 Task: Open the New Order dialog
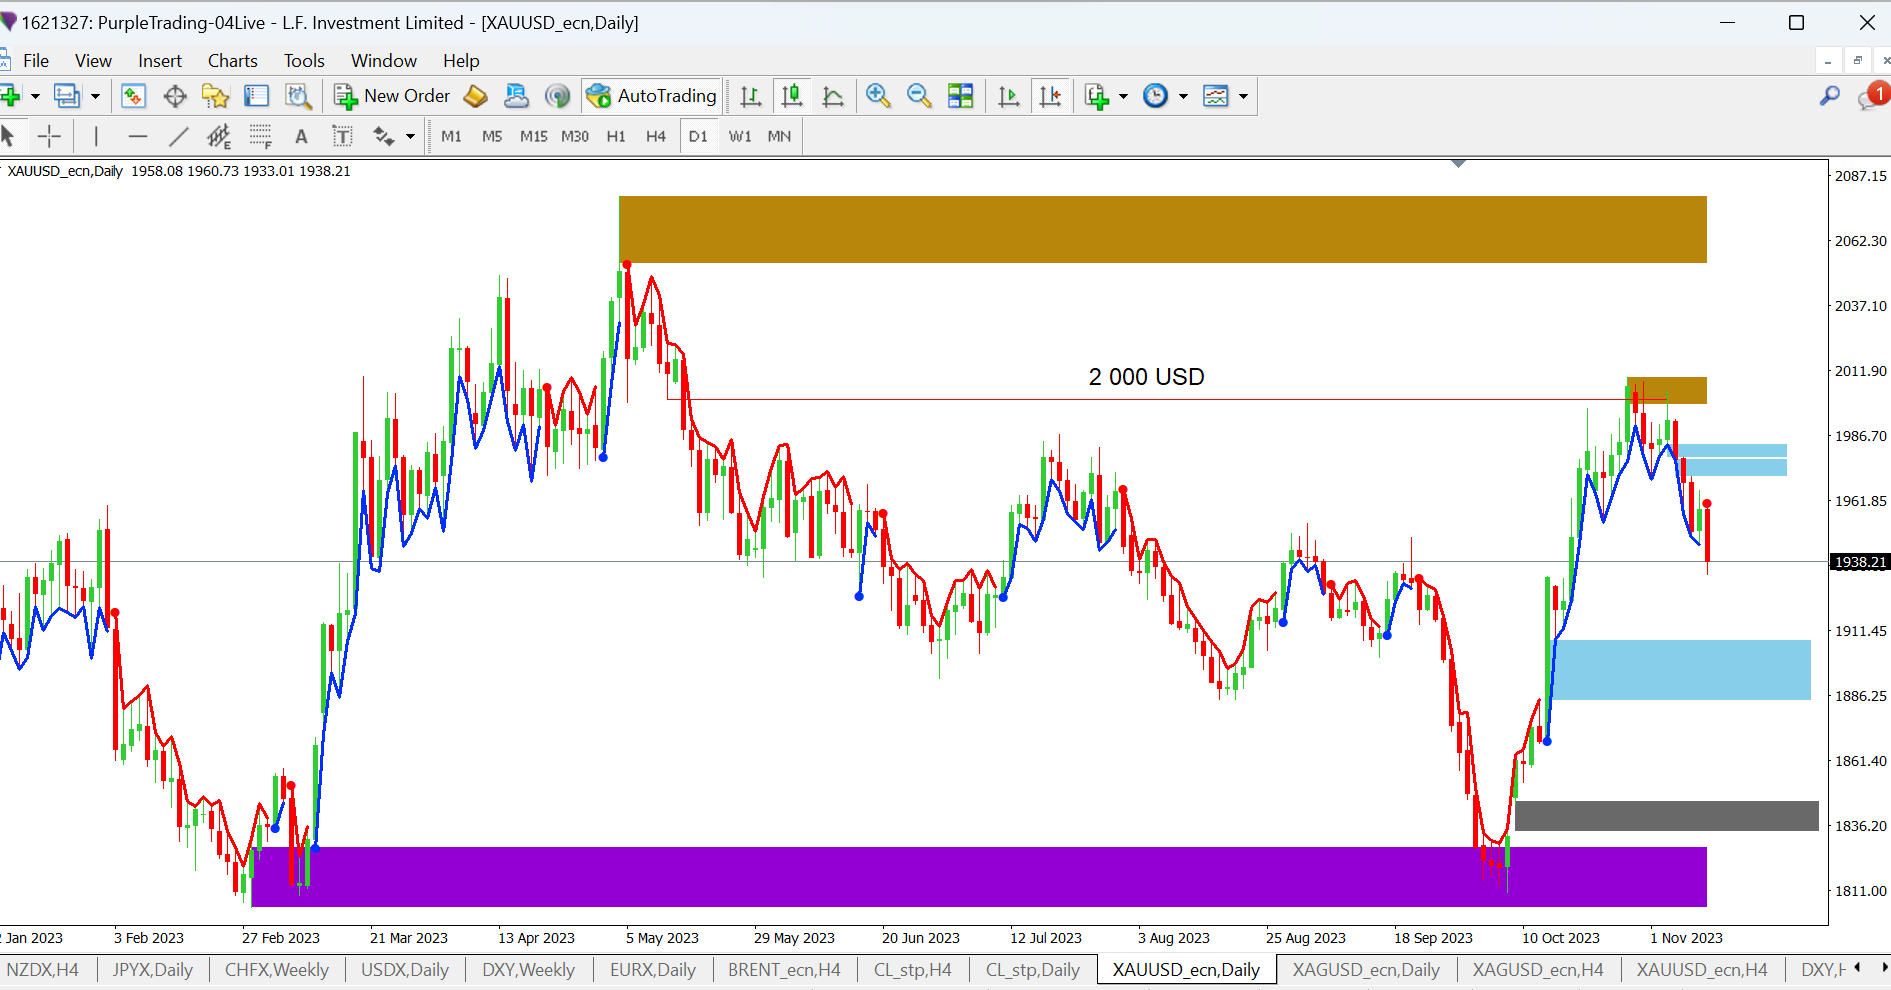(392, 96)
